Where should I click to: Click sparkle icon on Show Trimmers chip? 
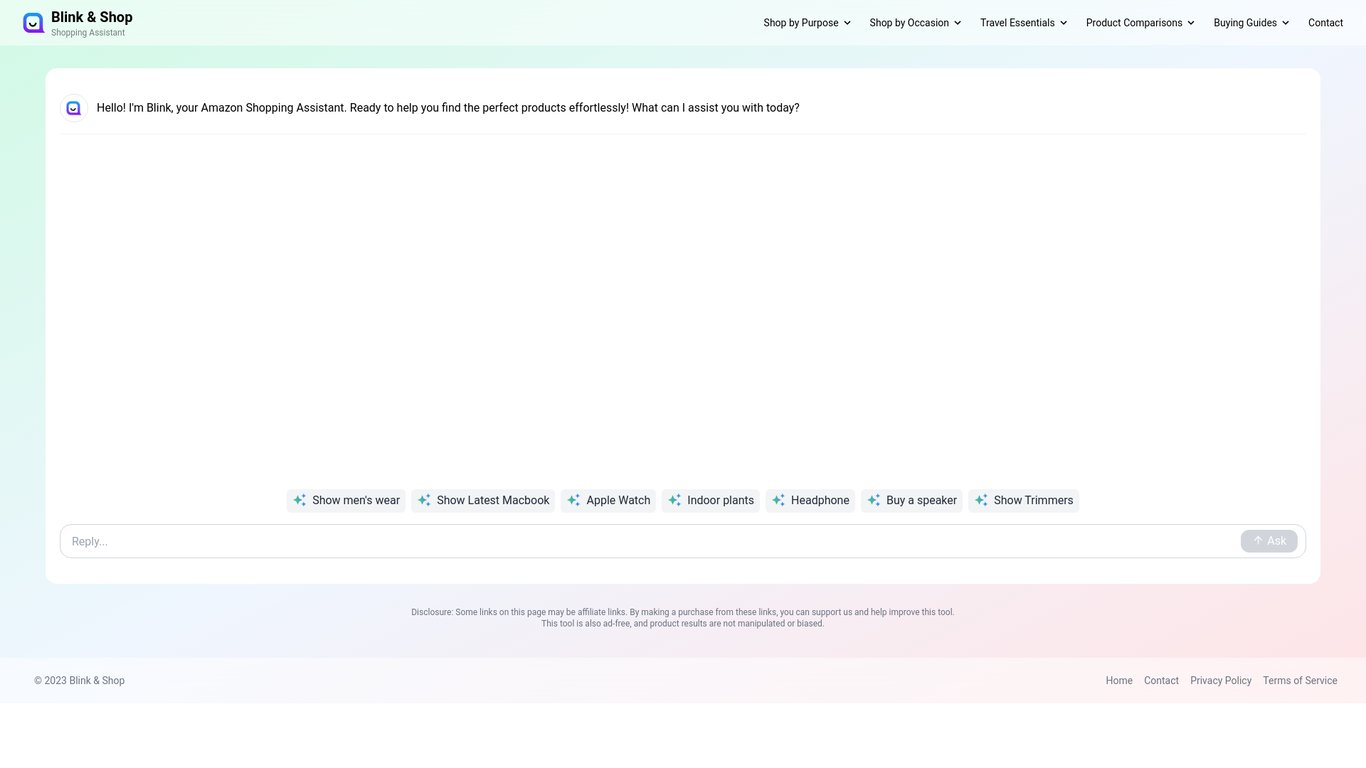coord(981,500)
